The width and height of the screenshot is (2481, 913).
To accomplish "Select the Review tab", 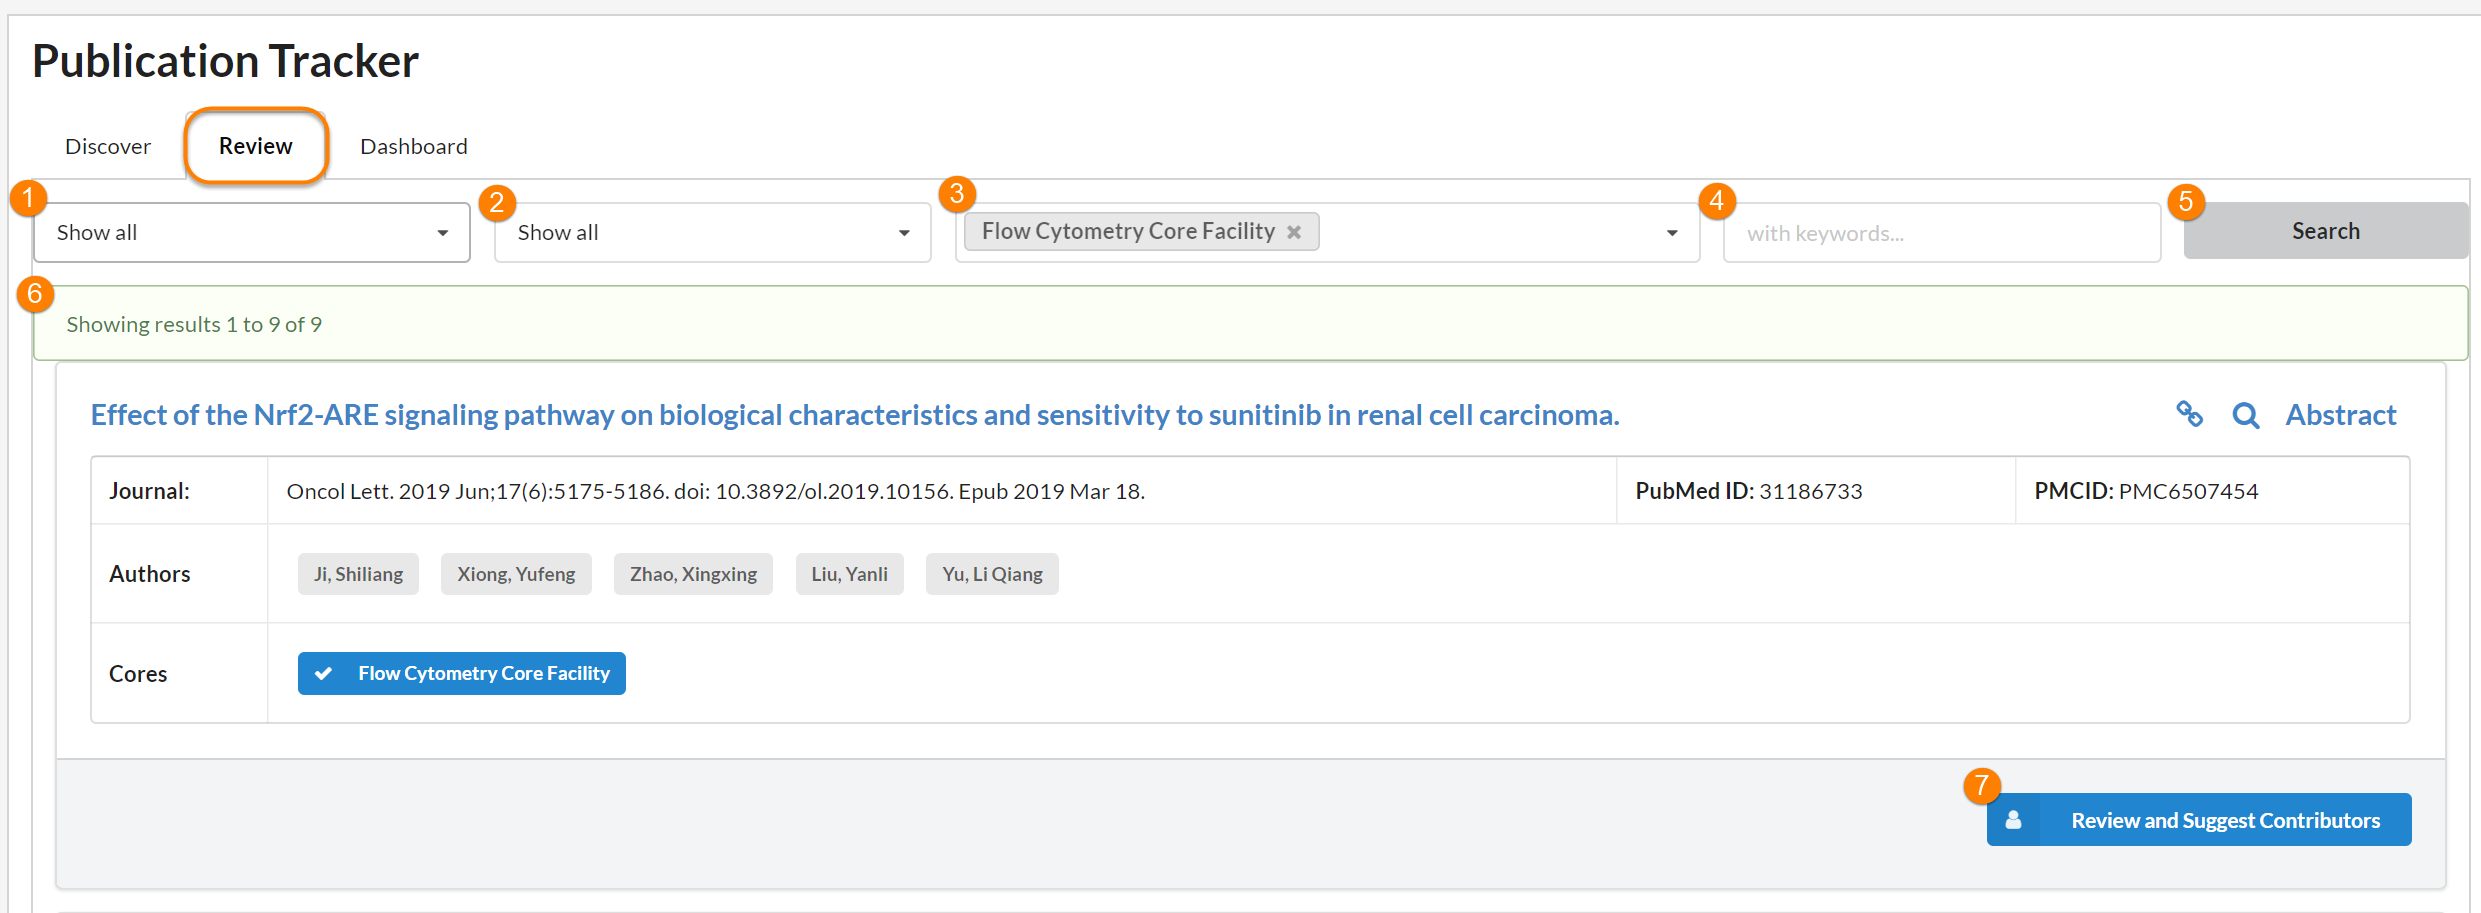I will point(256,146).
